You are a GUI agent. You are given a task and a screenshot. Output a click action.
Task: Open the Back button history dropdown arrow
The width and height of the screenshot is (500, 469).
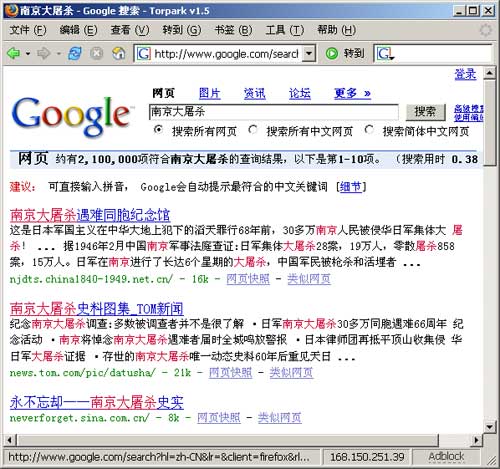tap(28, 54)
